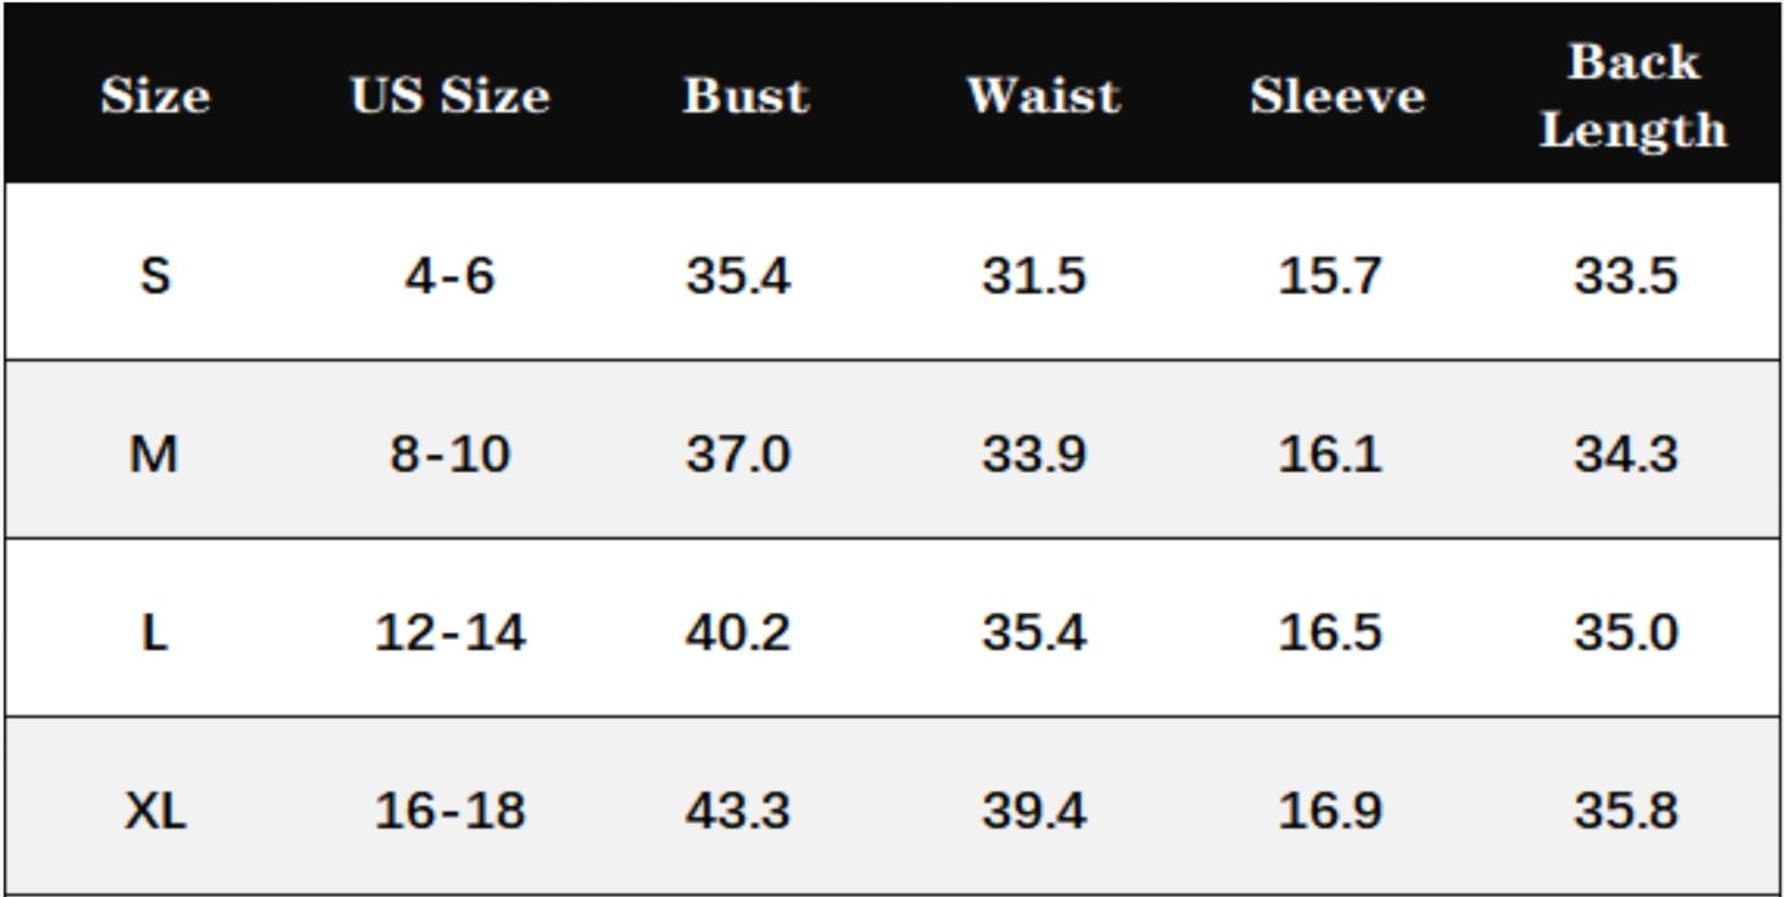Select the XL size cell
1784x897 pixels.
pyautogui.click(x=155, y=810)
